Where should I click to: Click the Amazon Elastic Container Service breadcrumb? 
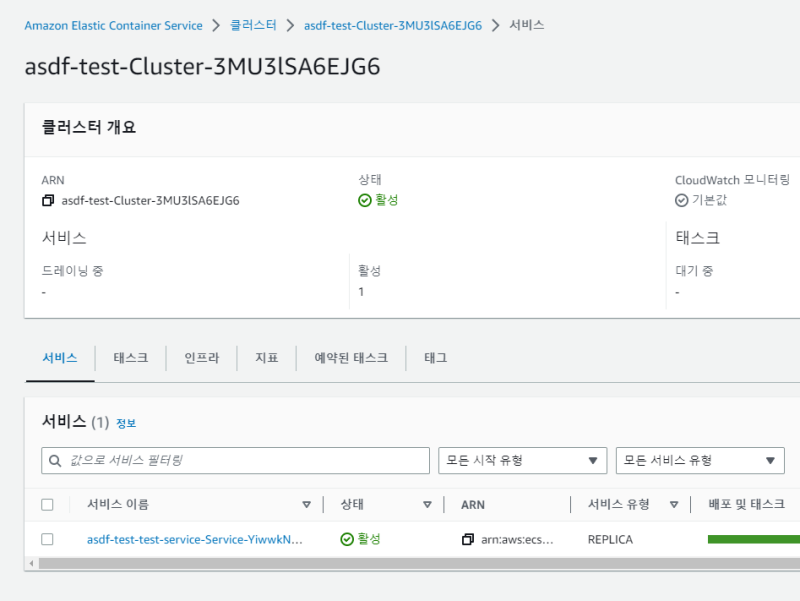113,25
